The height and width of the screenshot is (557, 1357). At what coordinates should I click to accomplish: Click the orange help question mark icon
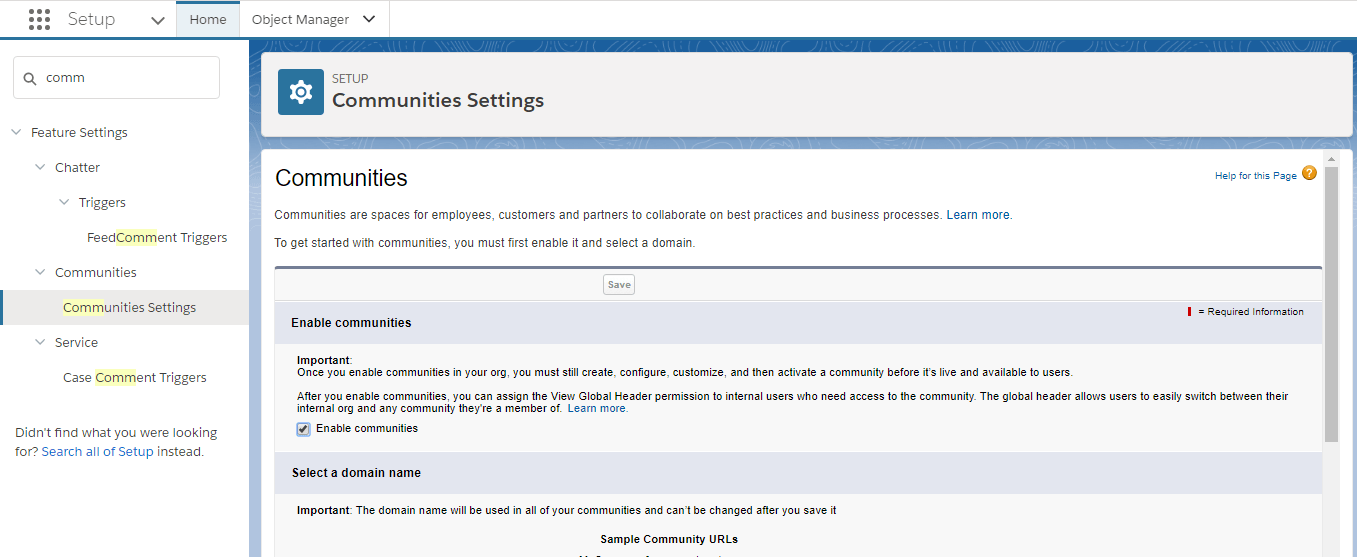point(1309,173)
